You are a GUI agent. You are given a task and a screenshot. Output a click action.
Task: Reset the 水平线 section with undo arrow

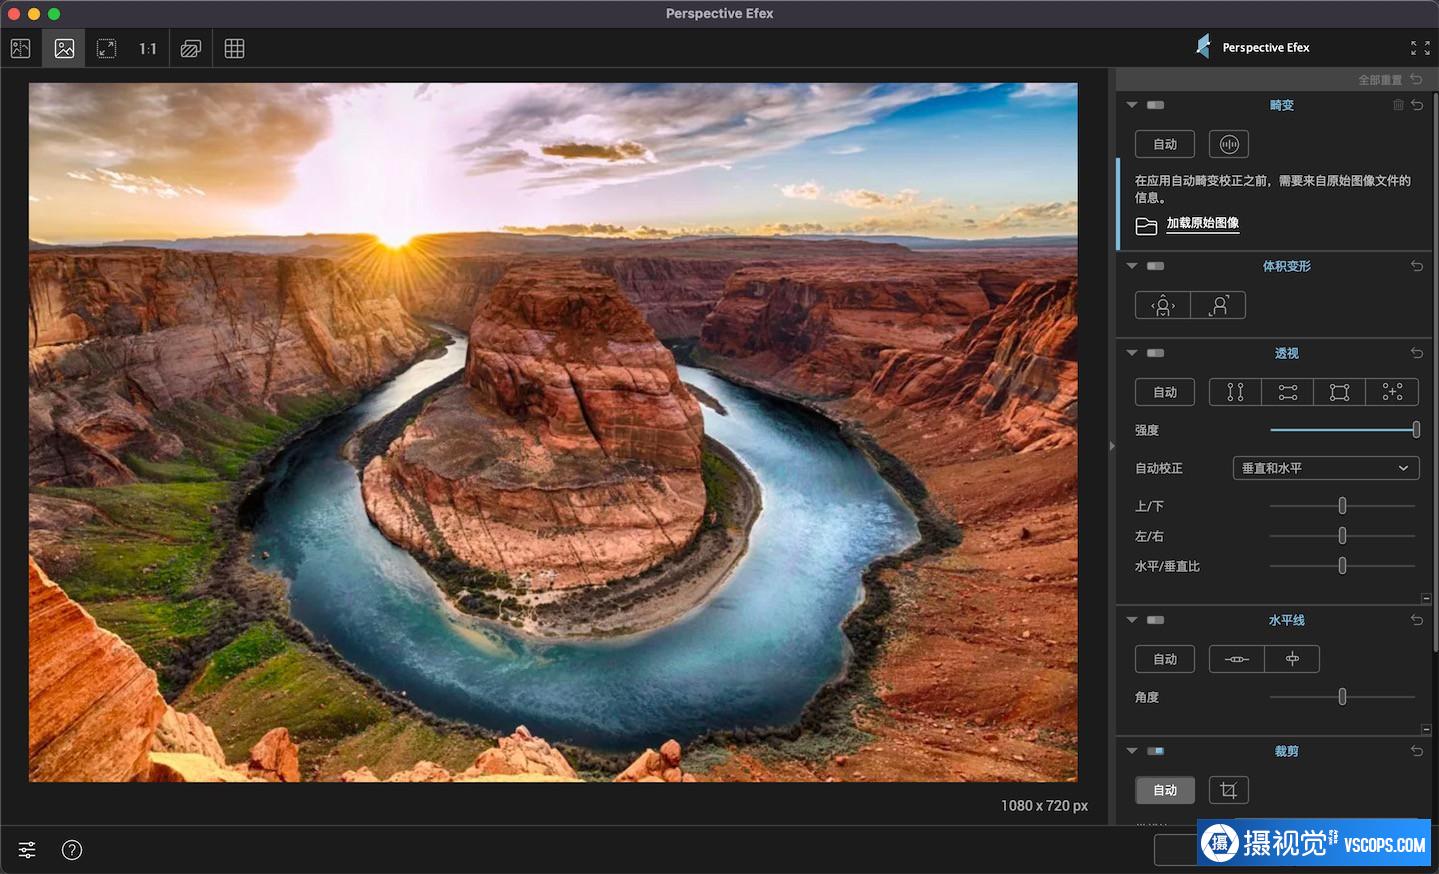click(1416, 620)
